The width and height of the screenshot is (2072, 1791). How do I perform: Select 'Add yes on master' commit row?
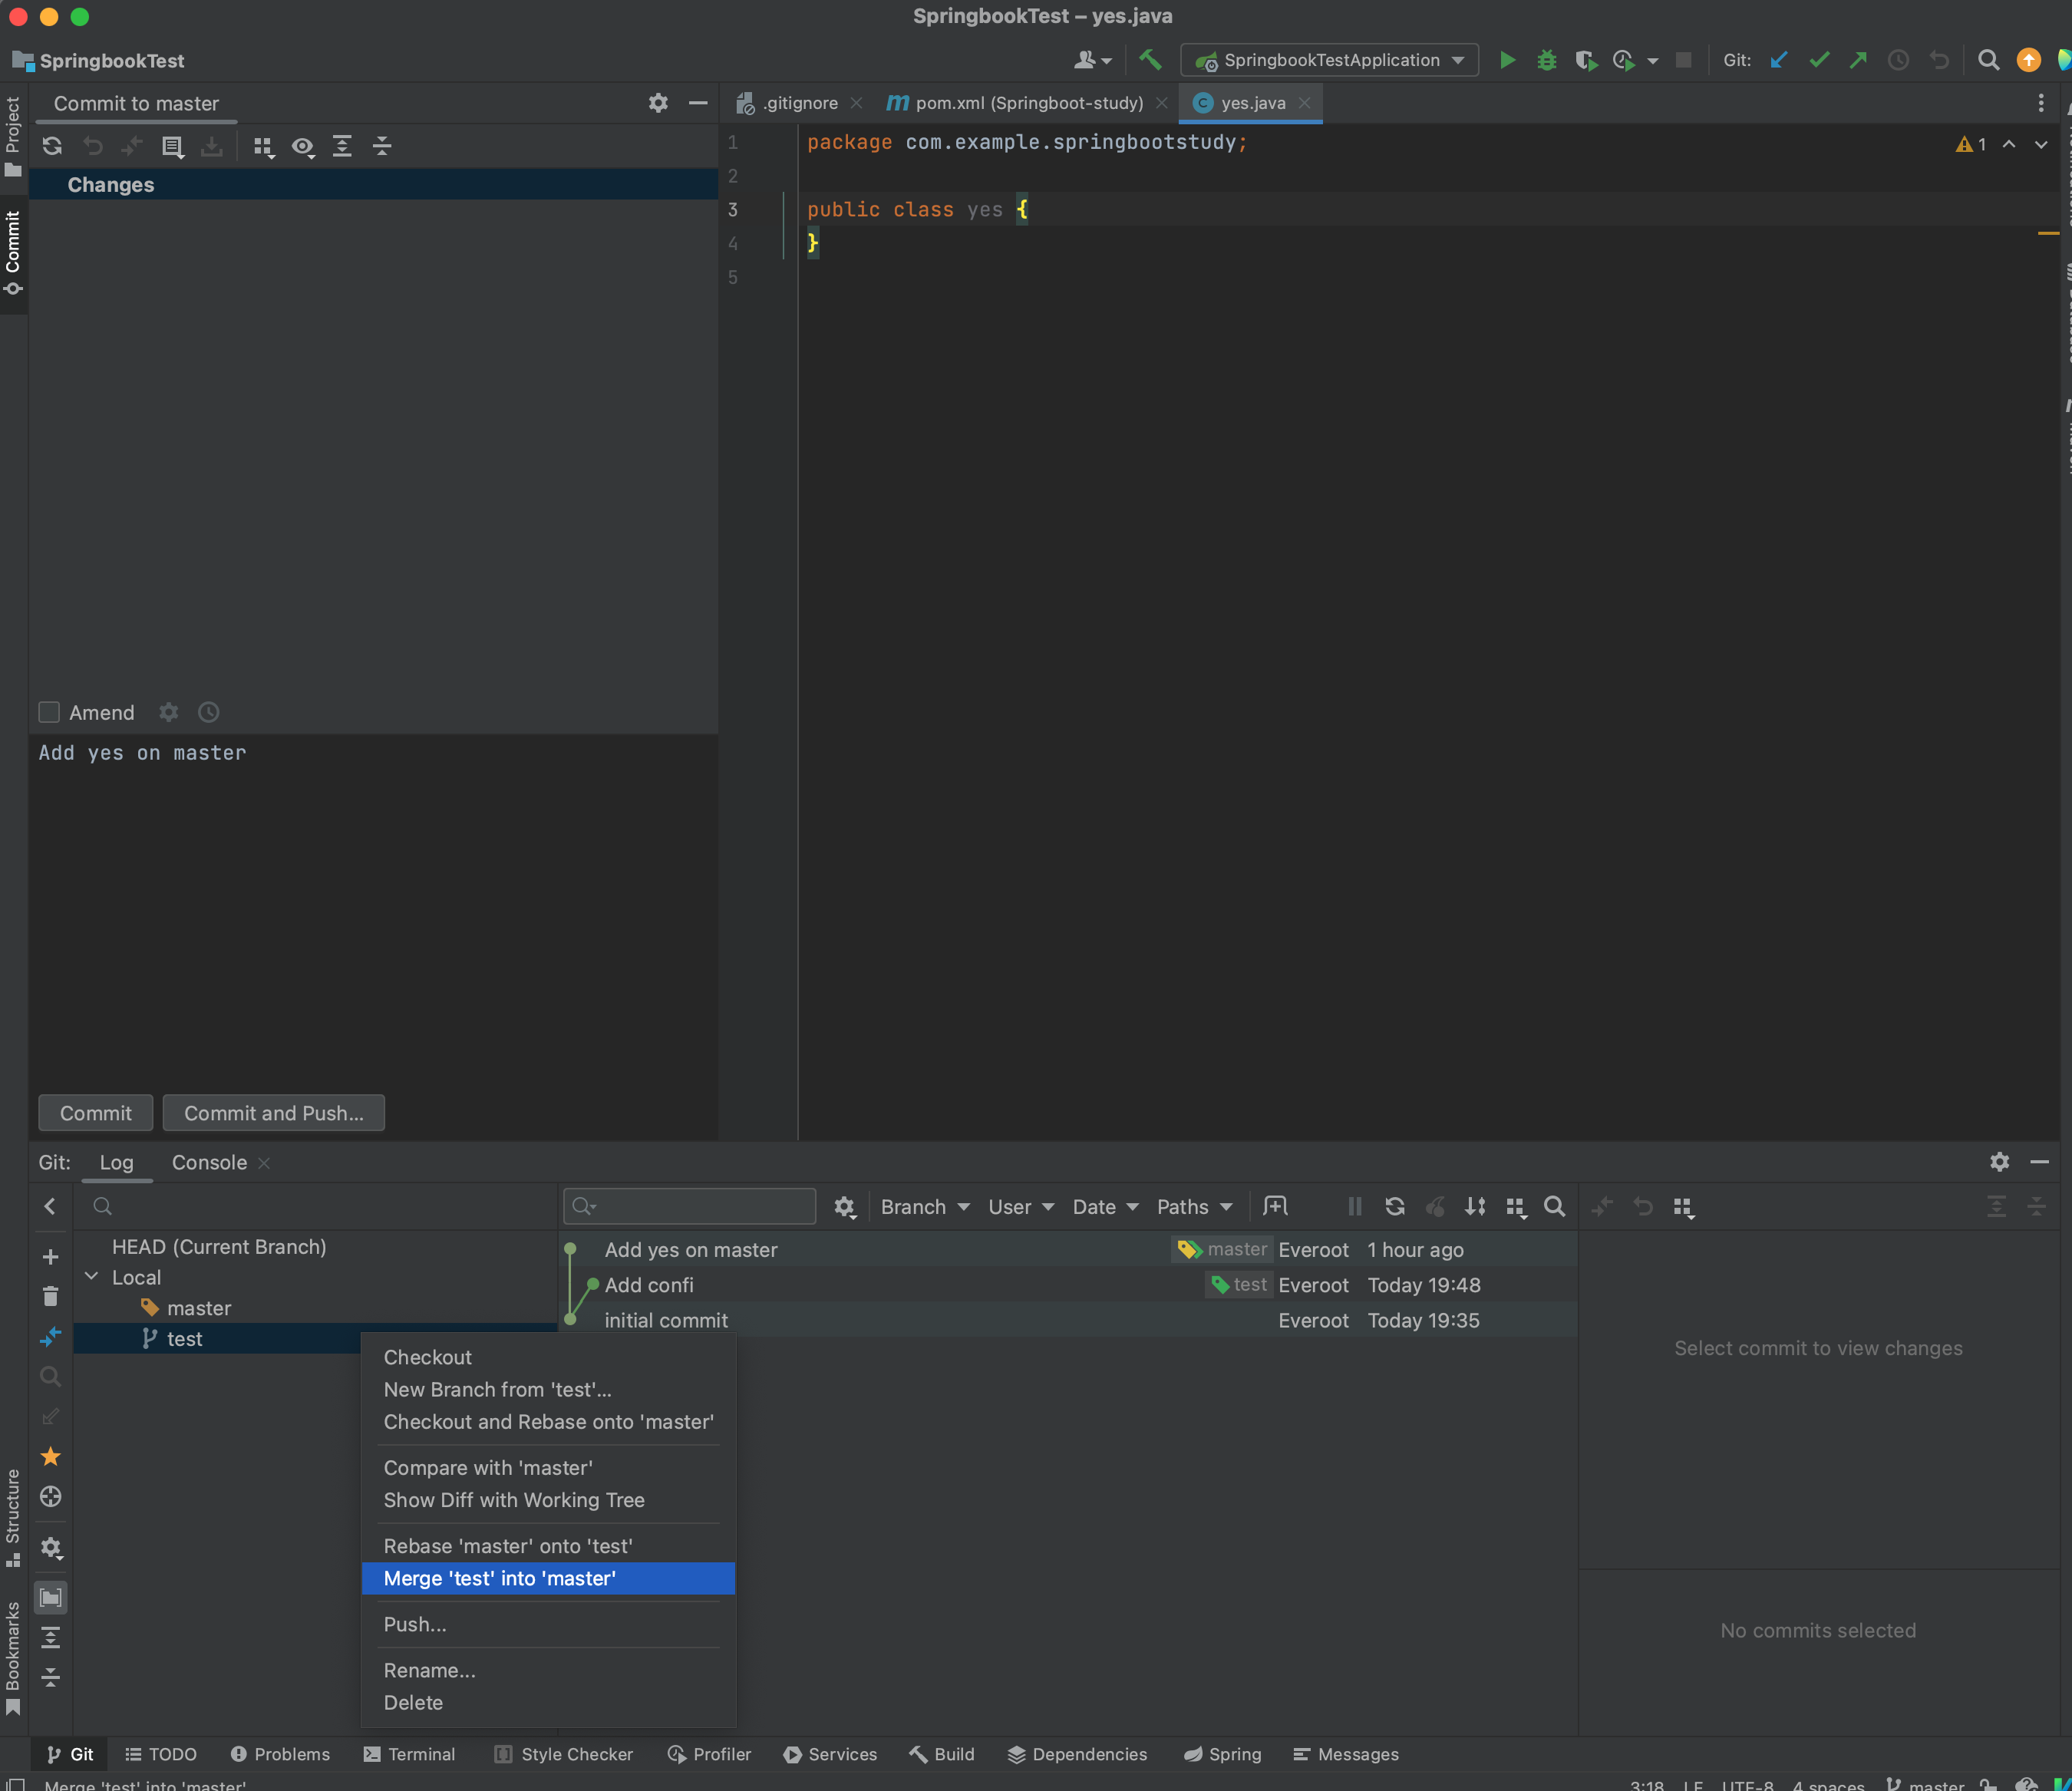click(x=1068, y=1249)
